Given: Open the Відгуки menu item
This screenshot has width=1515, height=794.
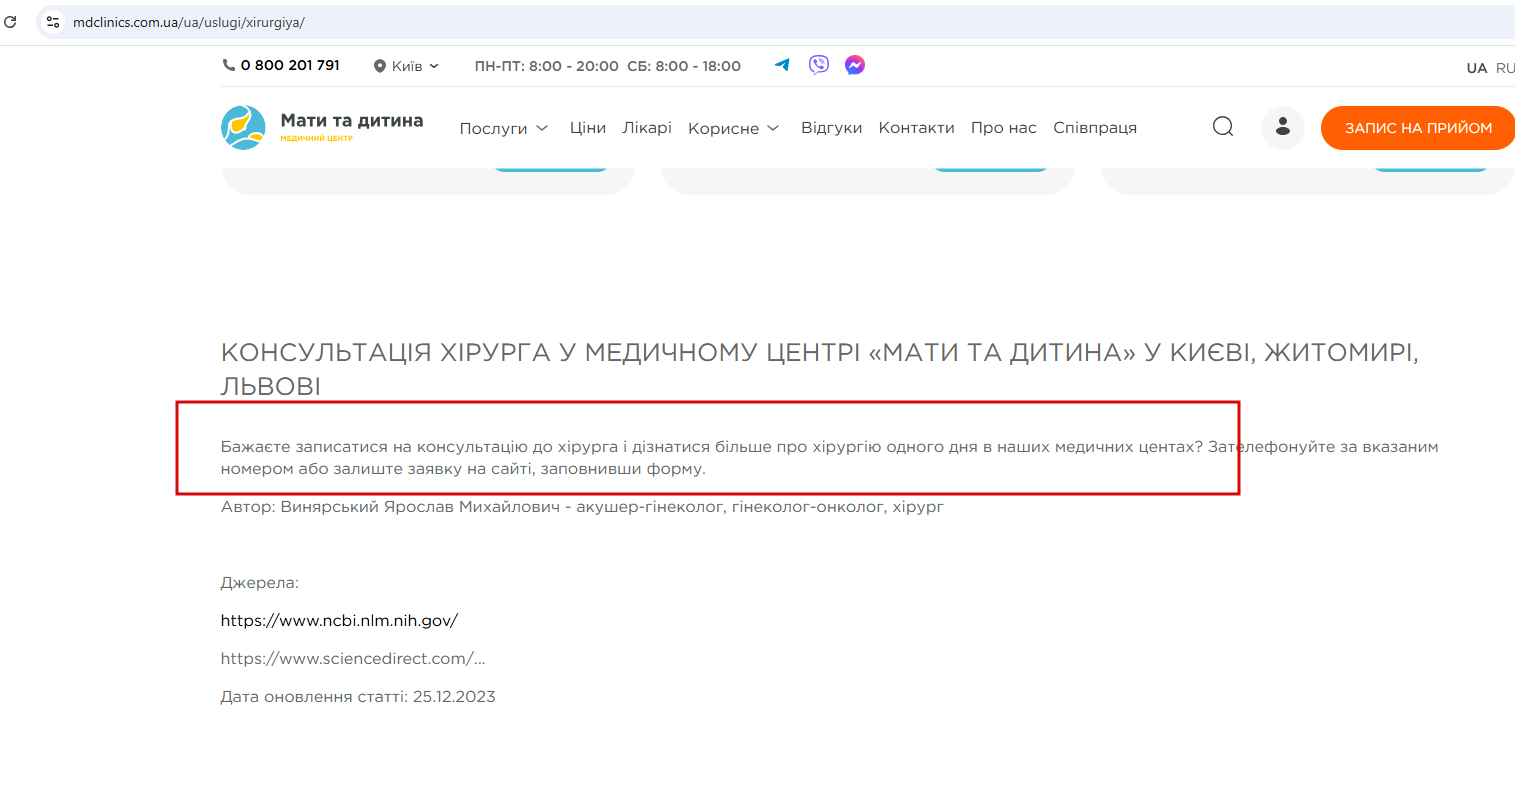Looking at the screenshot, I should pyautogui.click(x=831, y=128).
